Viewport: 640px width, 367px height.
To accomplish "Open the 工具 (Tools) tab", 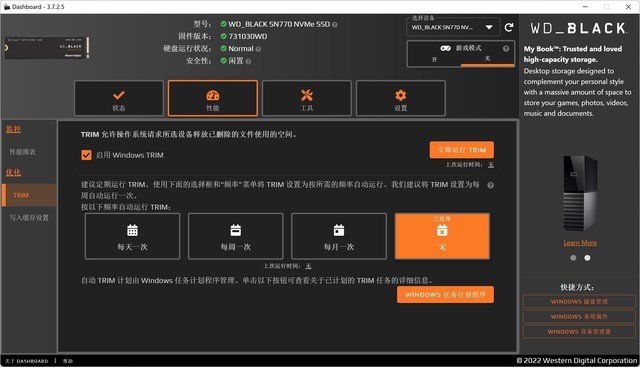I will pos(307,98).
